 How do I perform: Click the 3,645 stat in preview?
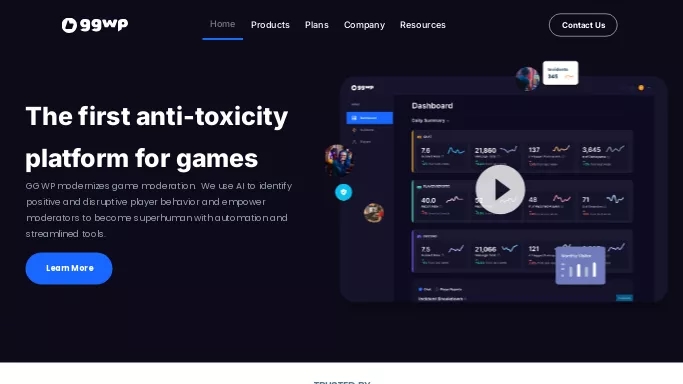click(x=591, y=149)
